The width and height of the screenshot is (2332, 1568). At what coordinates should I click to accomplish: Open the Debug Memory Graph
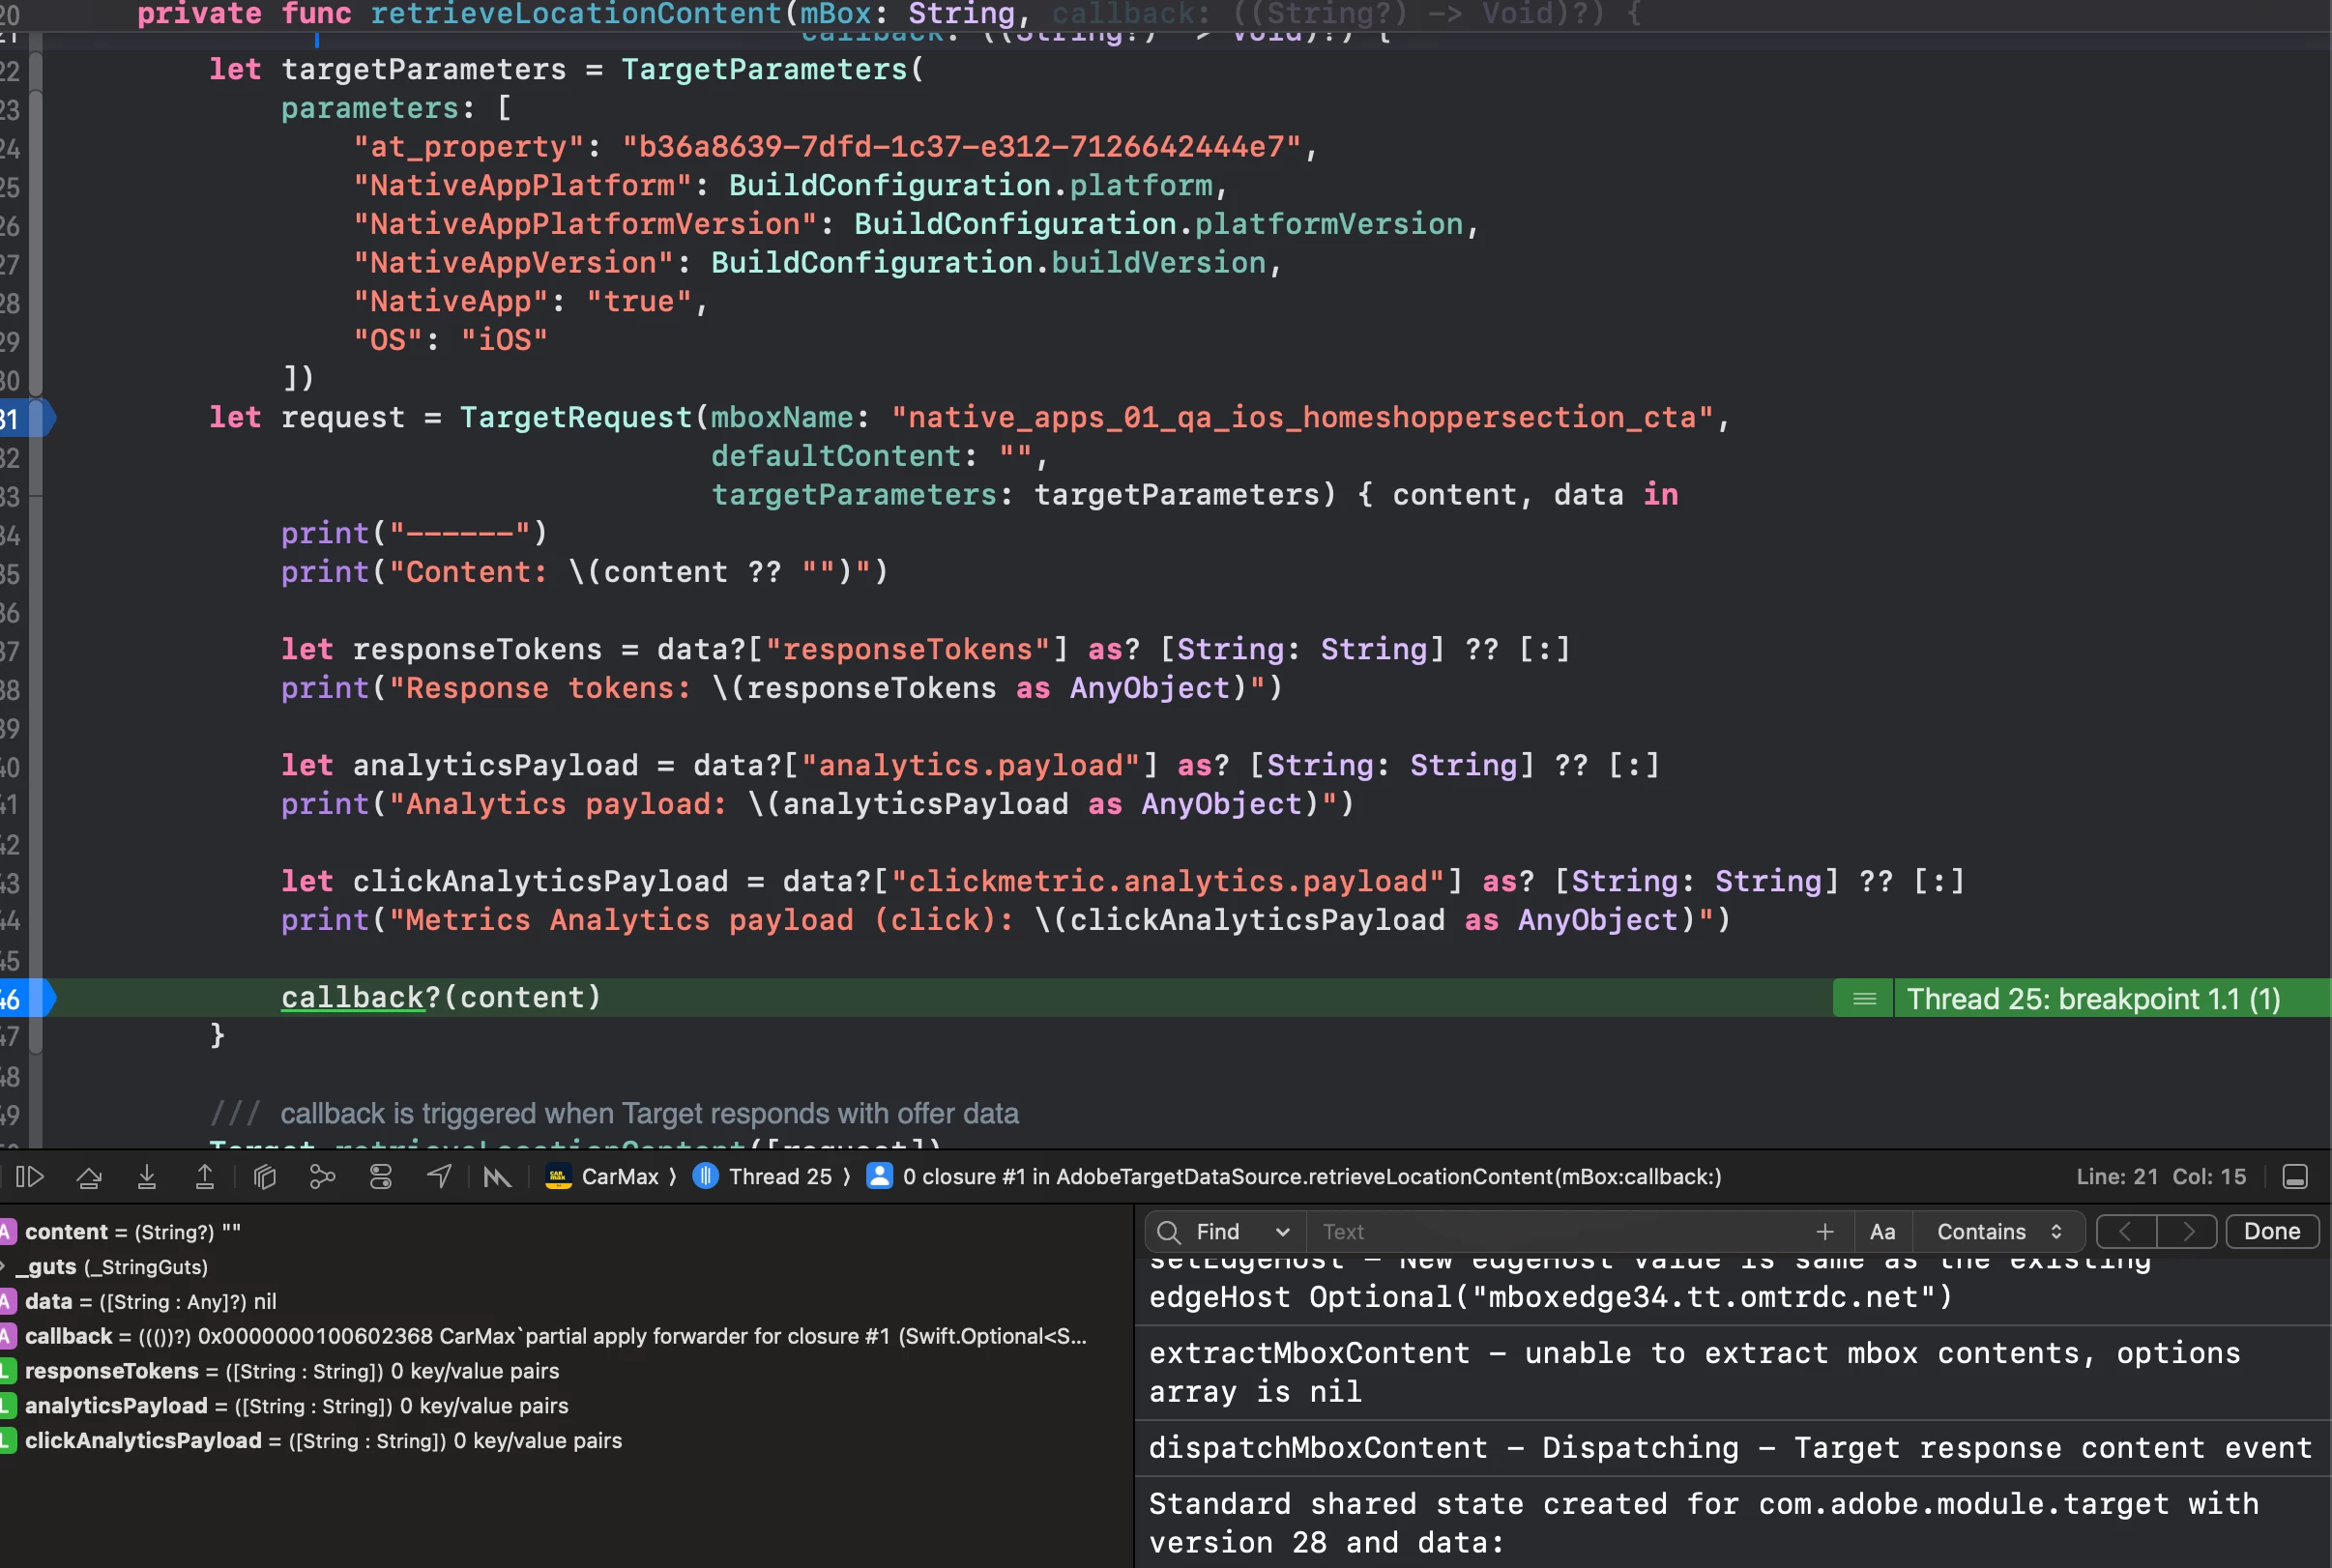tap(322, 1177)
